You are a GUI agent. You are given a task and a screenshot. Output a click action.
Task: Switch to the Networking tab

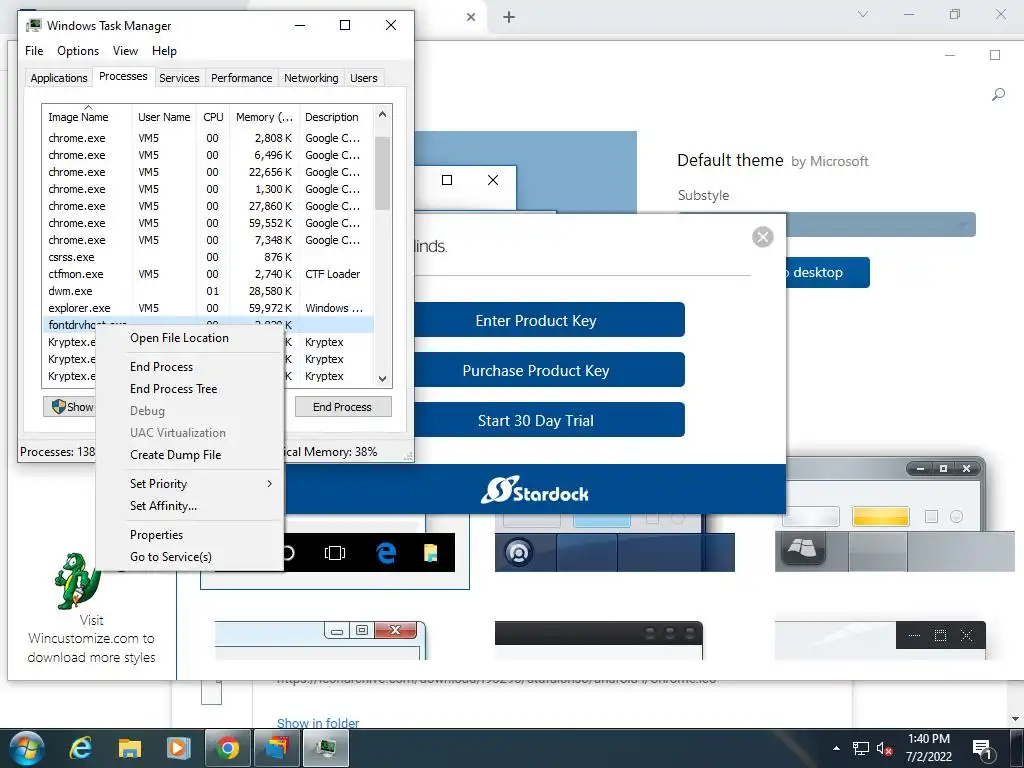coord(311,78)
